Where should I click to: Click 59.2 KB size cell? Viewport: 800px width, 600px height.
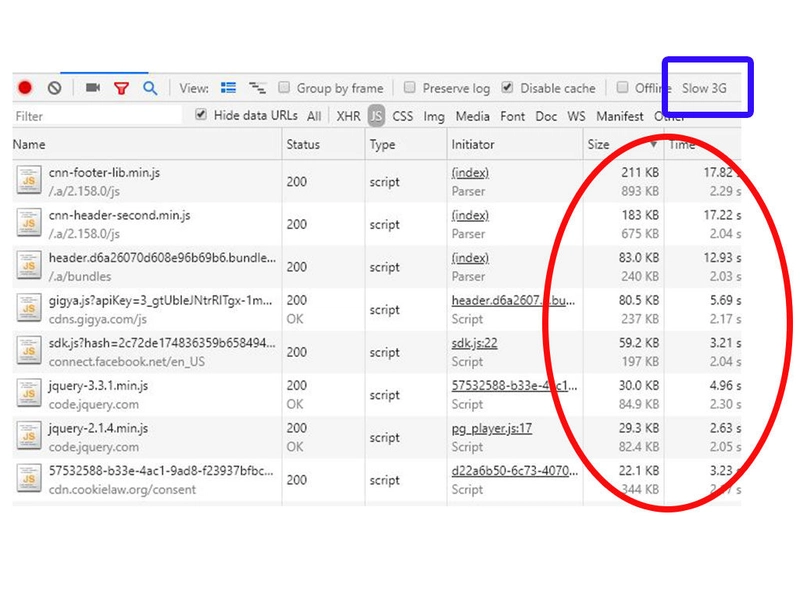(639, 343)
